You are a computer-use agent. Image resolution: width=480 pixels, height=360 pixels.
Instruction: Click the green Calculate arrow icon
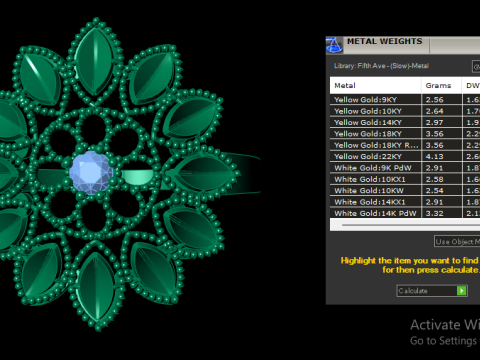(x=462, y=291)
